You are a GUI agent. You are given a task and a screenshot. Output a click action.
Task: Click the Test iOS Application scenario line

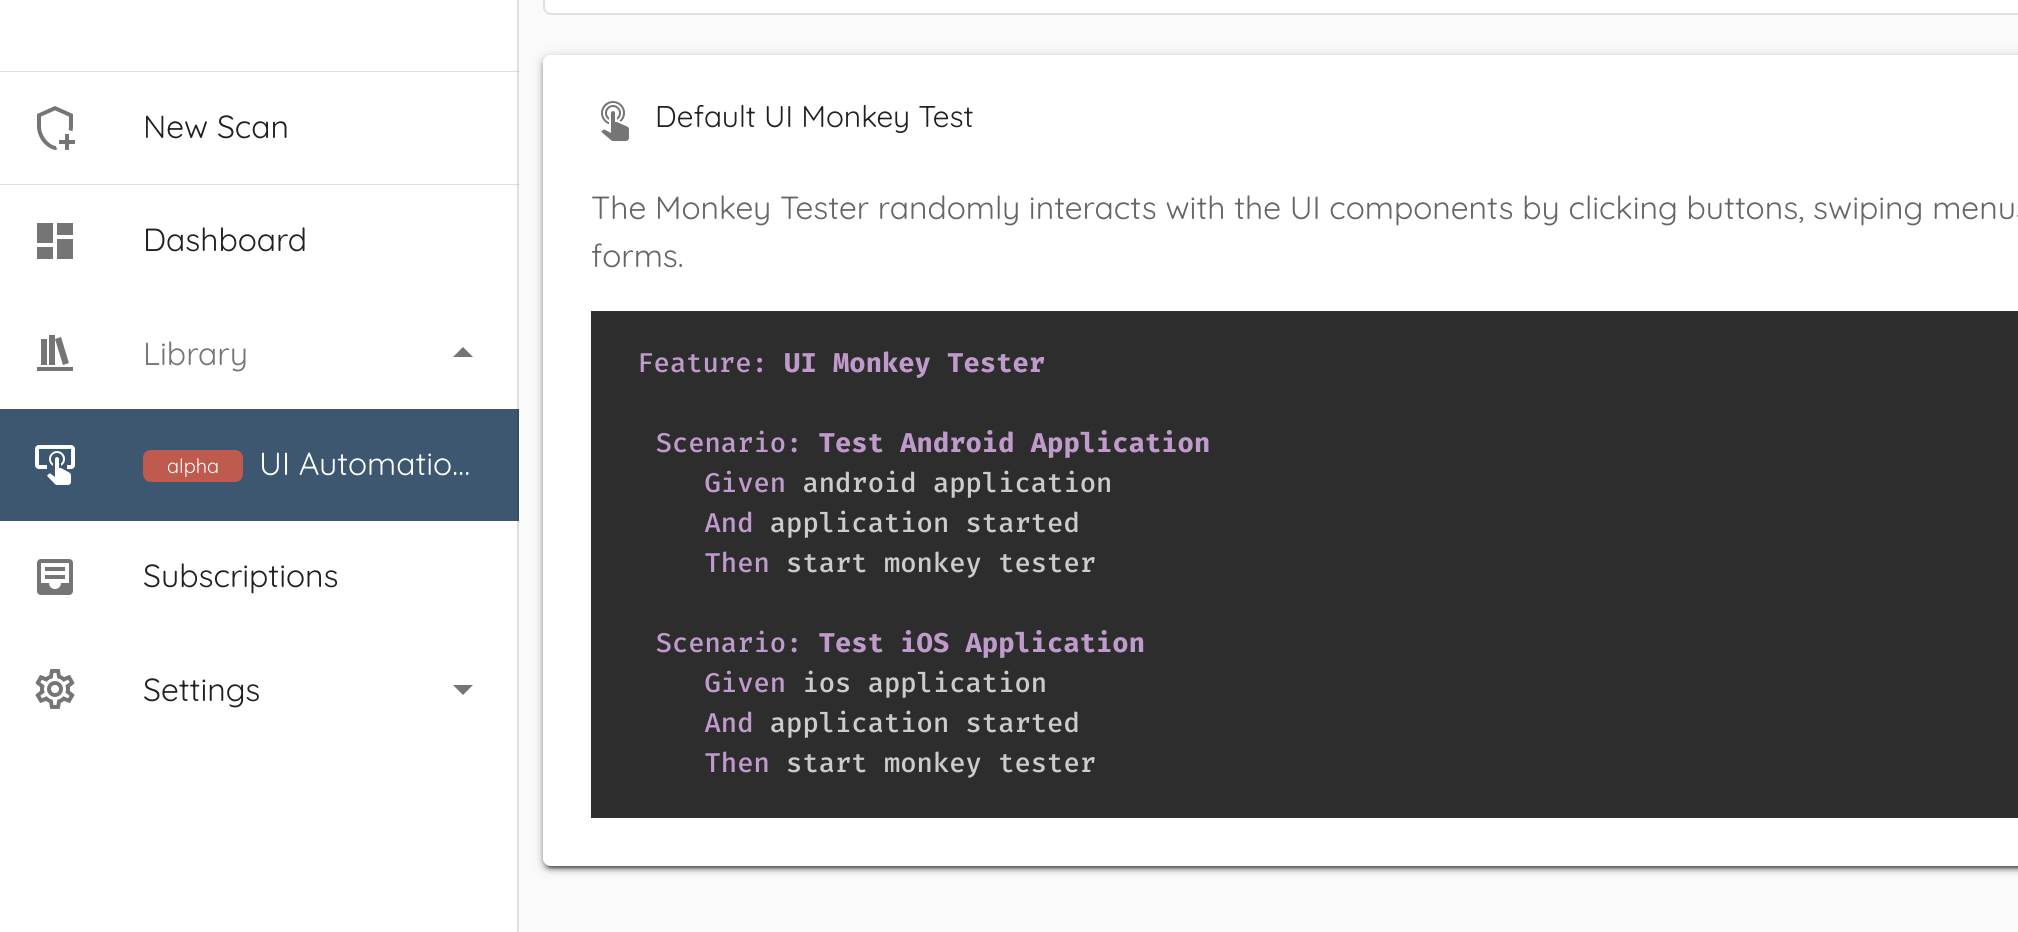[900, 643]
